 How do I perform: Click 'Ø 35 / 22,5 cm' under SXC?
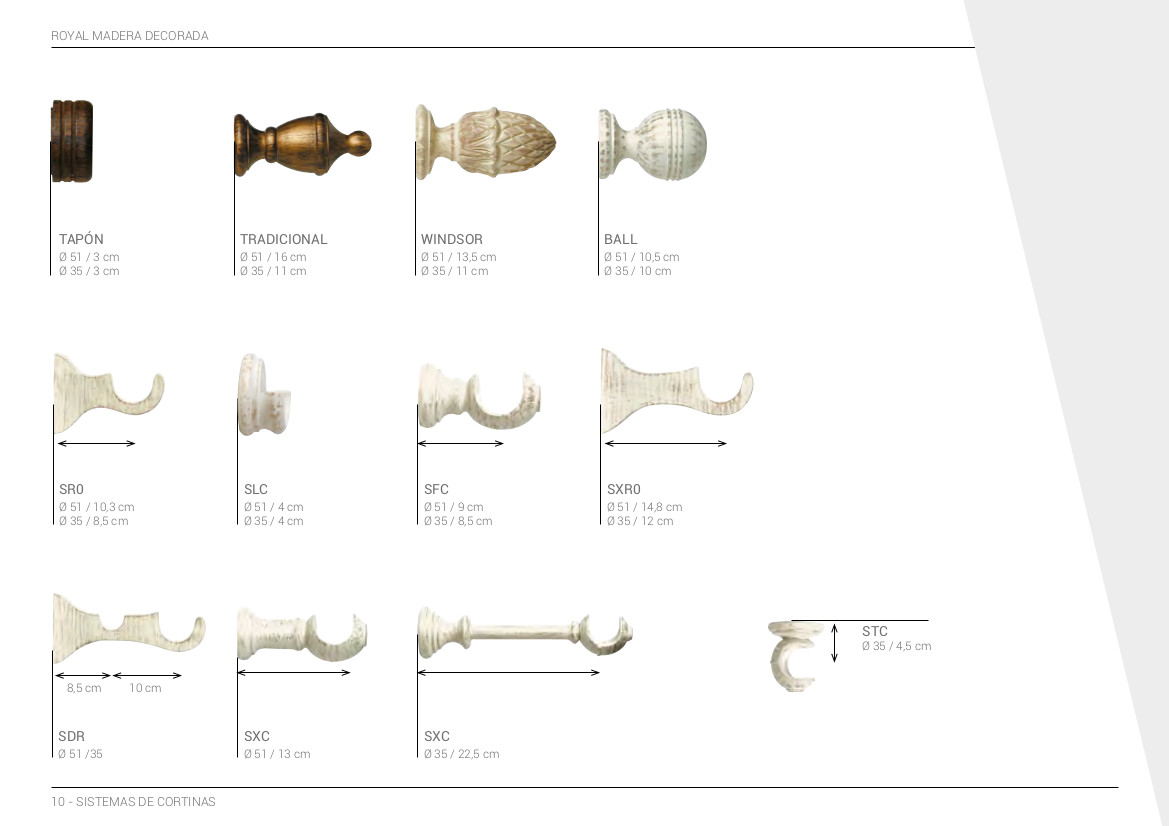(x=461, y=754)
